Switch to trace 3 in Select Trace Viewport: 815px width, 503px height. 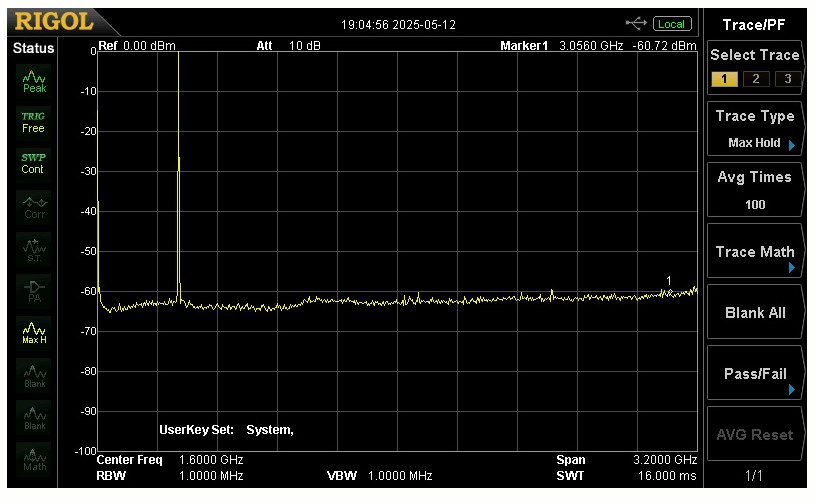(x=787, y=79)
